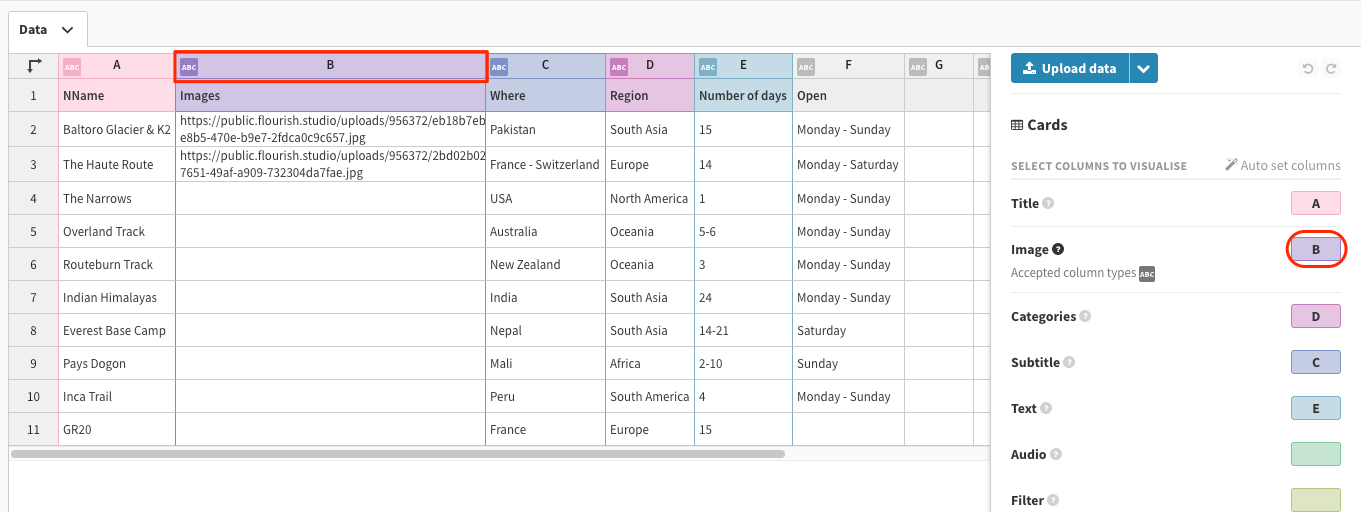The width and height of the screenshot is (1361, 512).
Task: Select the cell containing Everest Base Camp
Action: pos(116,331)
